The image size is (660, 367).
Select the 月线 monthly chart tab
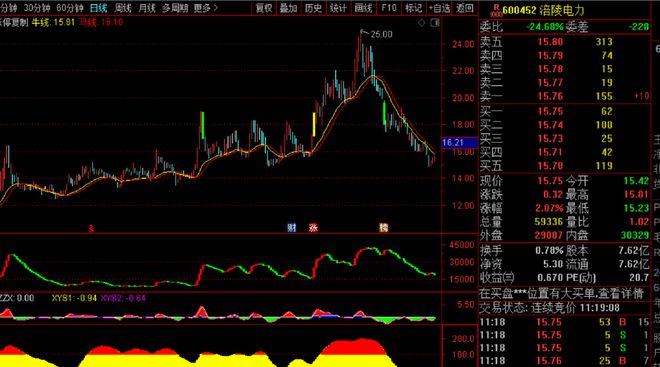[147, 8]
